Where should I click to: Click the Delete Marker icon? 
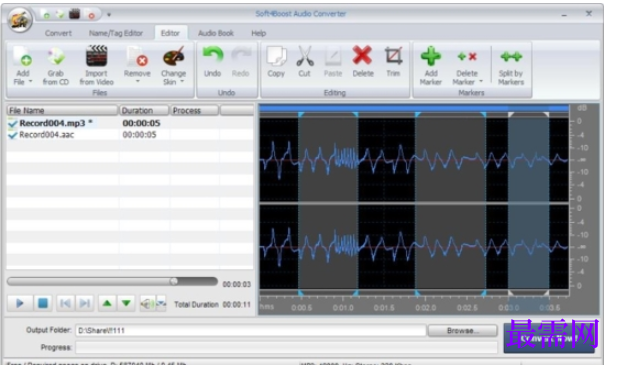[467, 57]
